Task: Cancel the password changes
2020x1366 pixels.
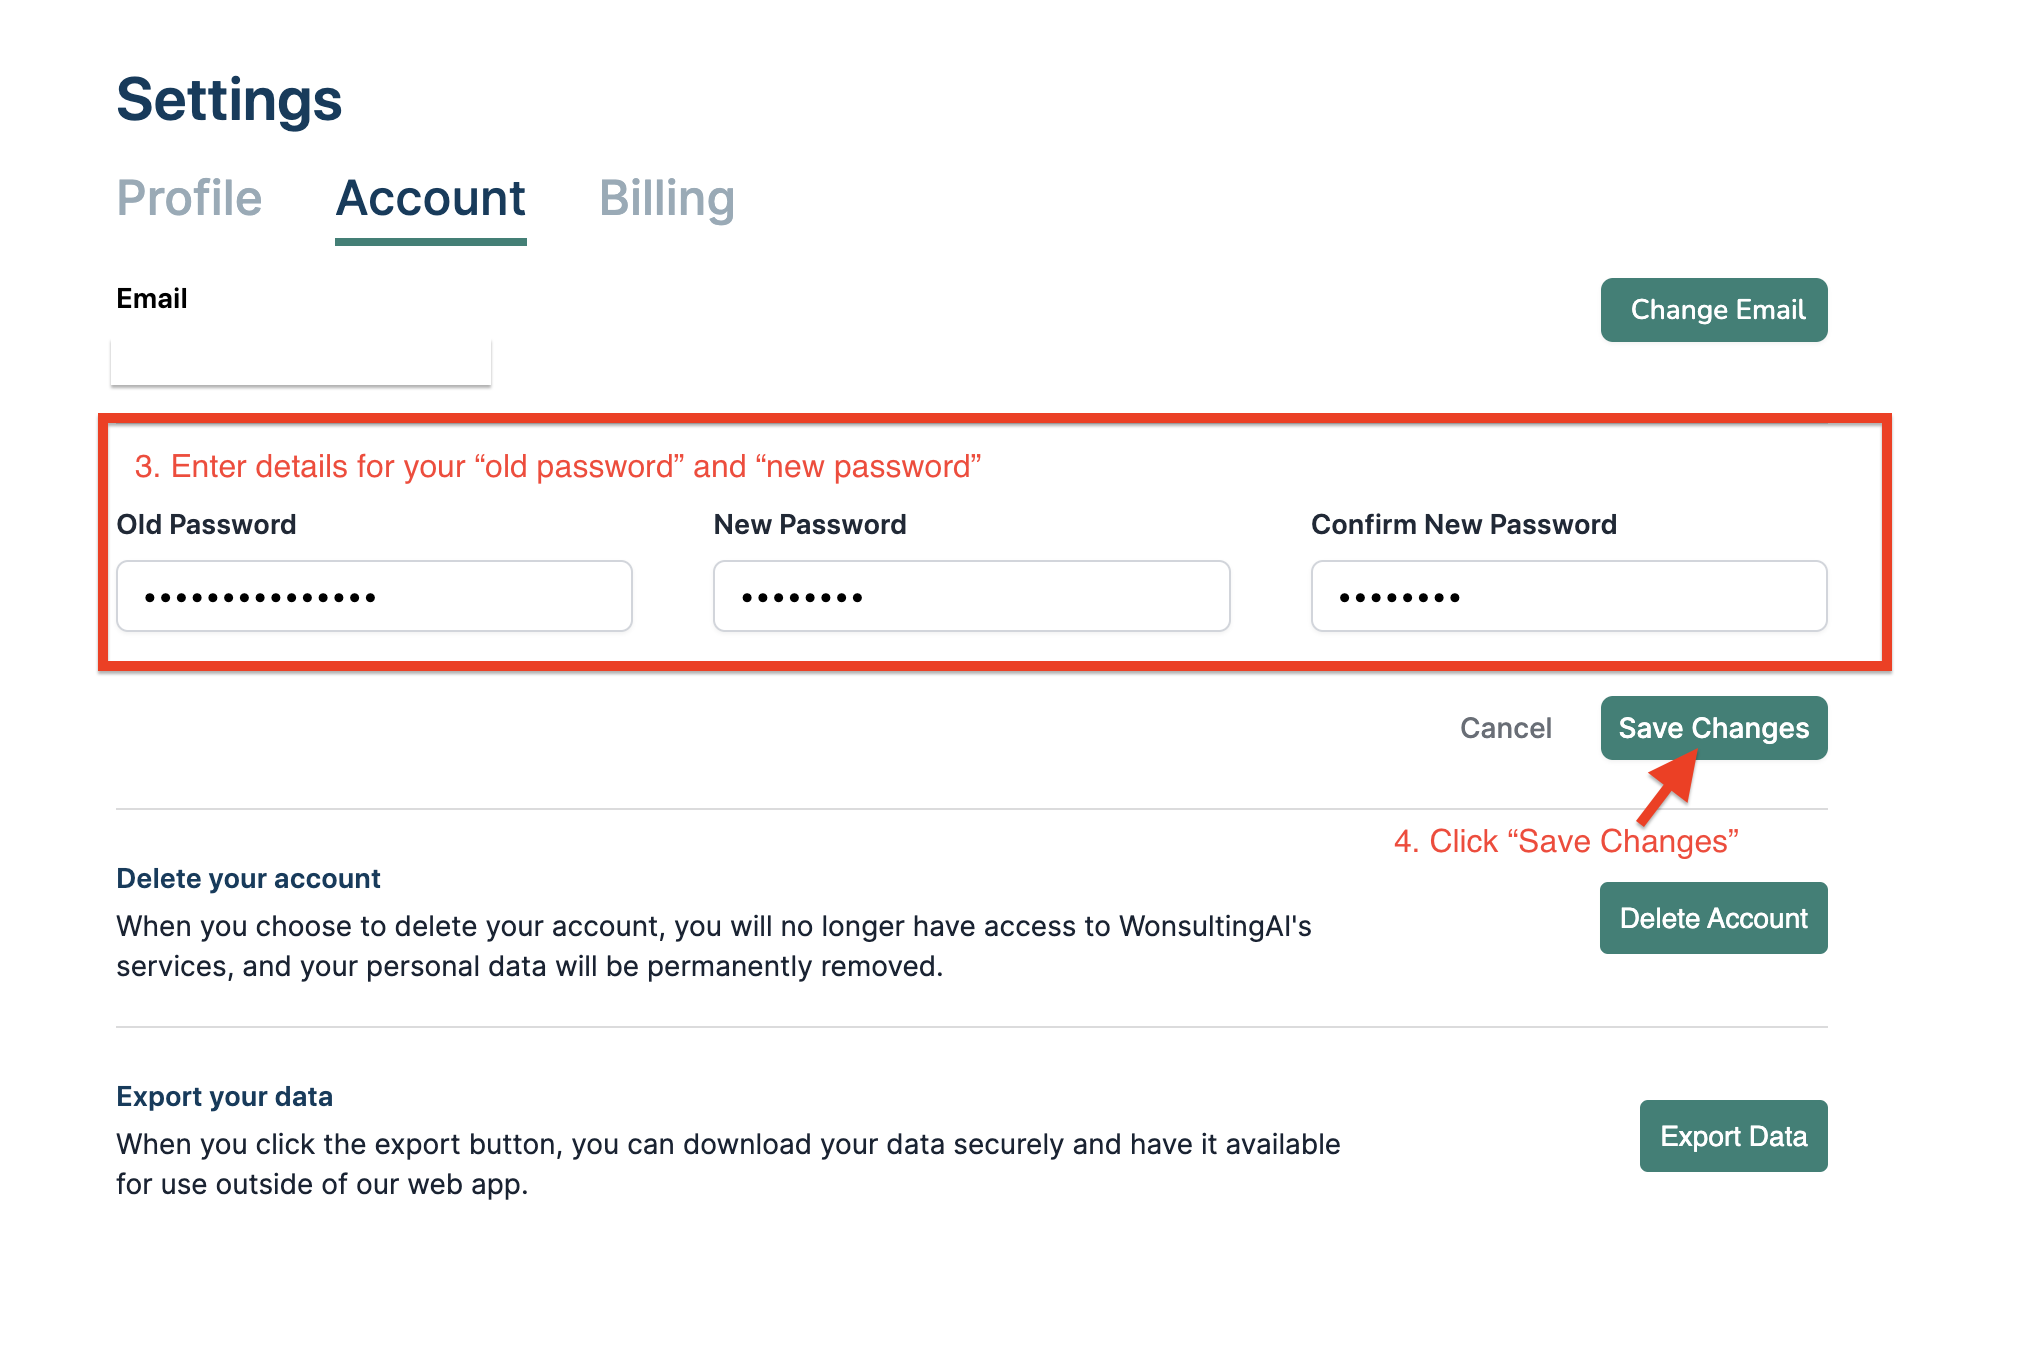Action: coord(1505,728)
